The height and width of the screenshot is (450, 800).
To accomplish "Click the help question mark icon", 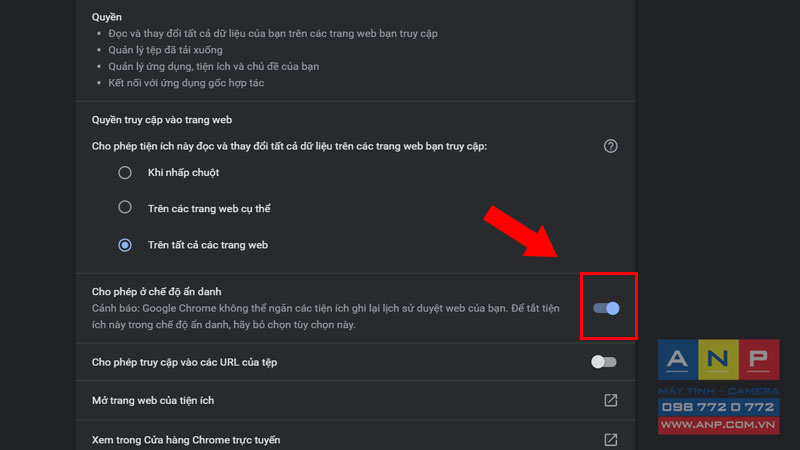I will 610,146.
